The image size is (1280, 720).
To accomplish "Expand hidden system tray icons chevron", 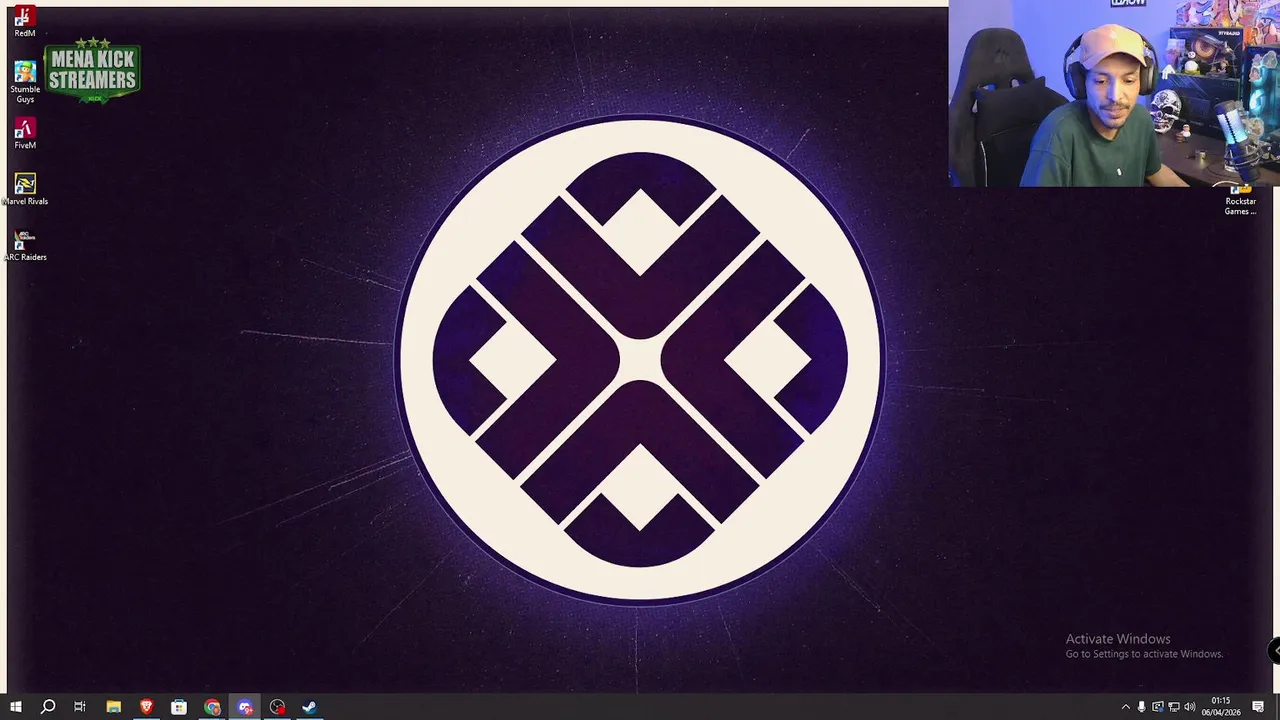I will (1125, 707).
